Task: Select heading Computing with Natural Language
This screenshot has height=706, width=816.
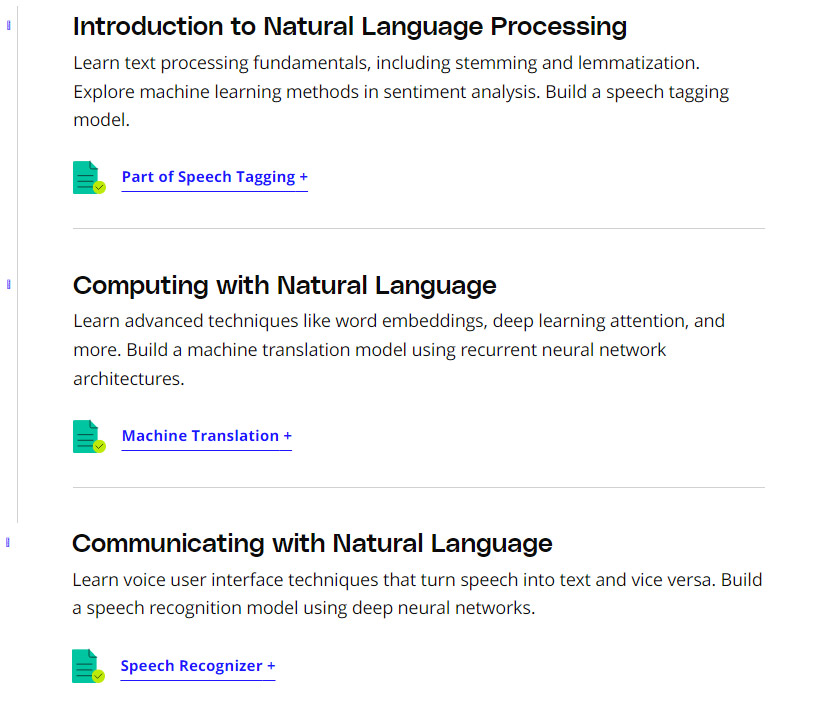Action: (x=285, y=286)
